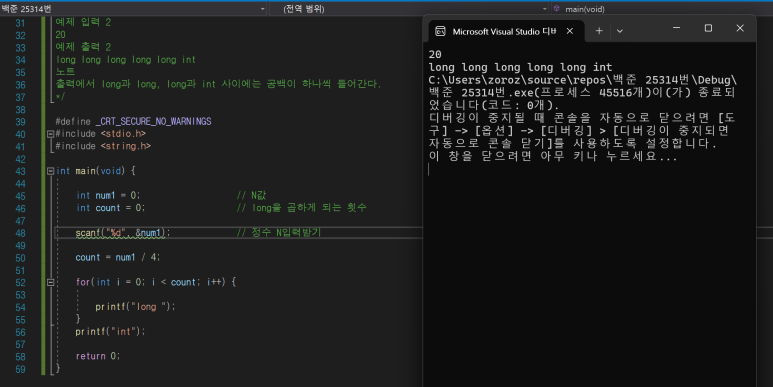Click the printf("int") statement
This screenshot has height=387, width=773.
(x=110, y=331)
